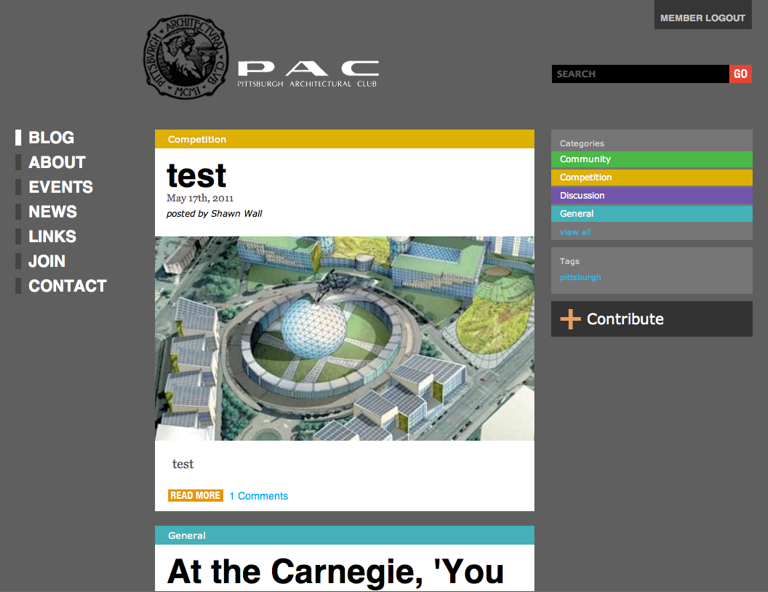Image resolution: width=768 pixels, height=592 pixels.
Task: Click the red GO search button
Action: pyautogui.click(x=740, y=74)
